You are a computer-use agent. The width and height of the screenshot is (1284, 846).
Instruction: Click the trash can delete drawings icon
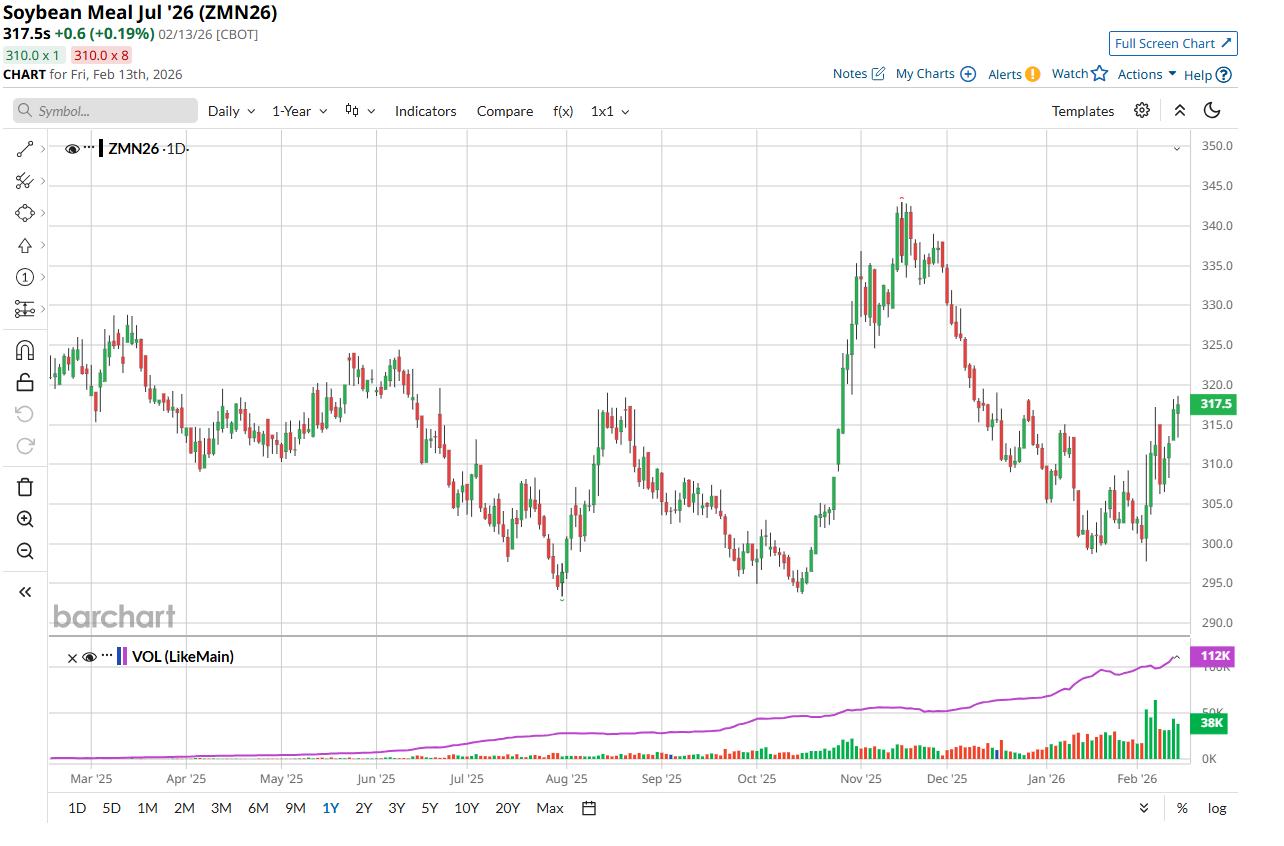point(25,487)
